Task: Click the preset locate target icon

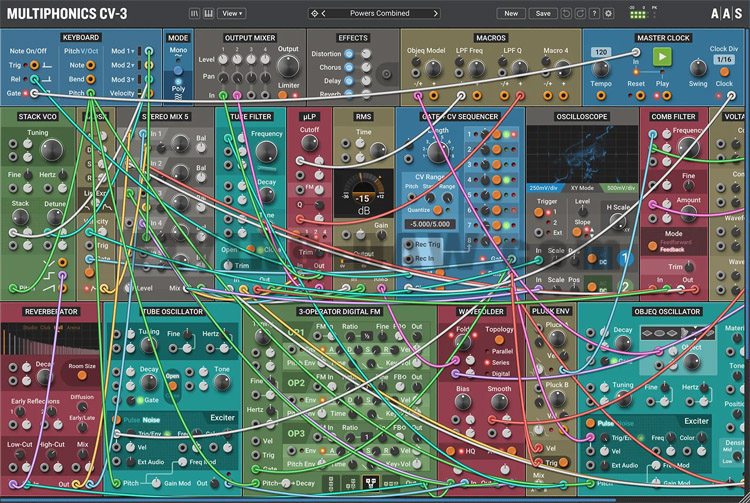Action: click(x=314, y=13)
